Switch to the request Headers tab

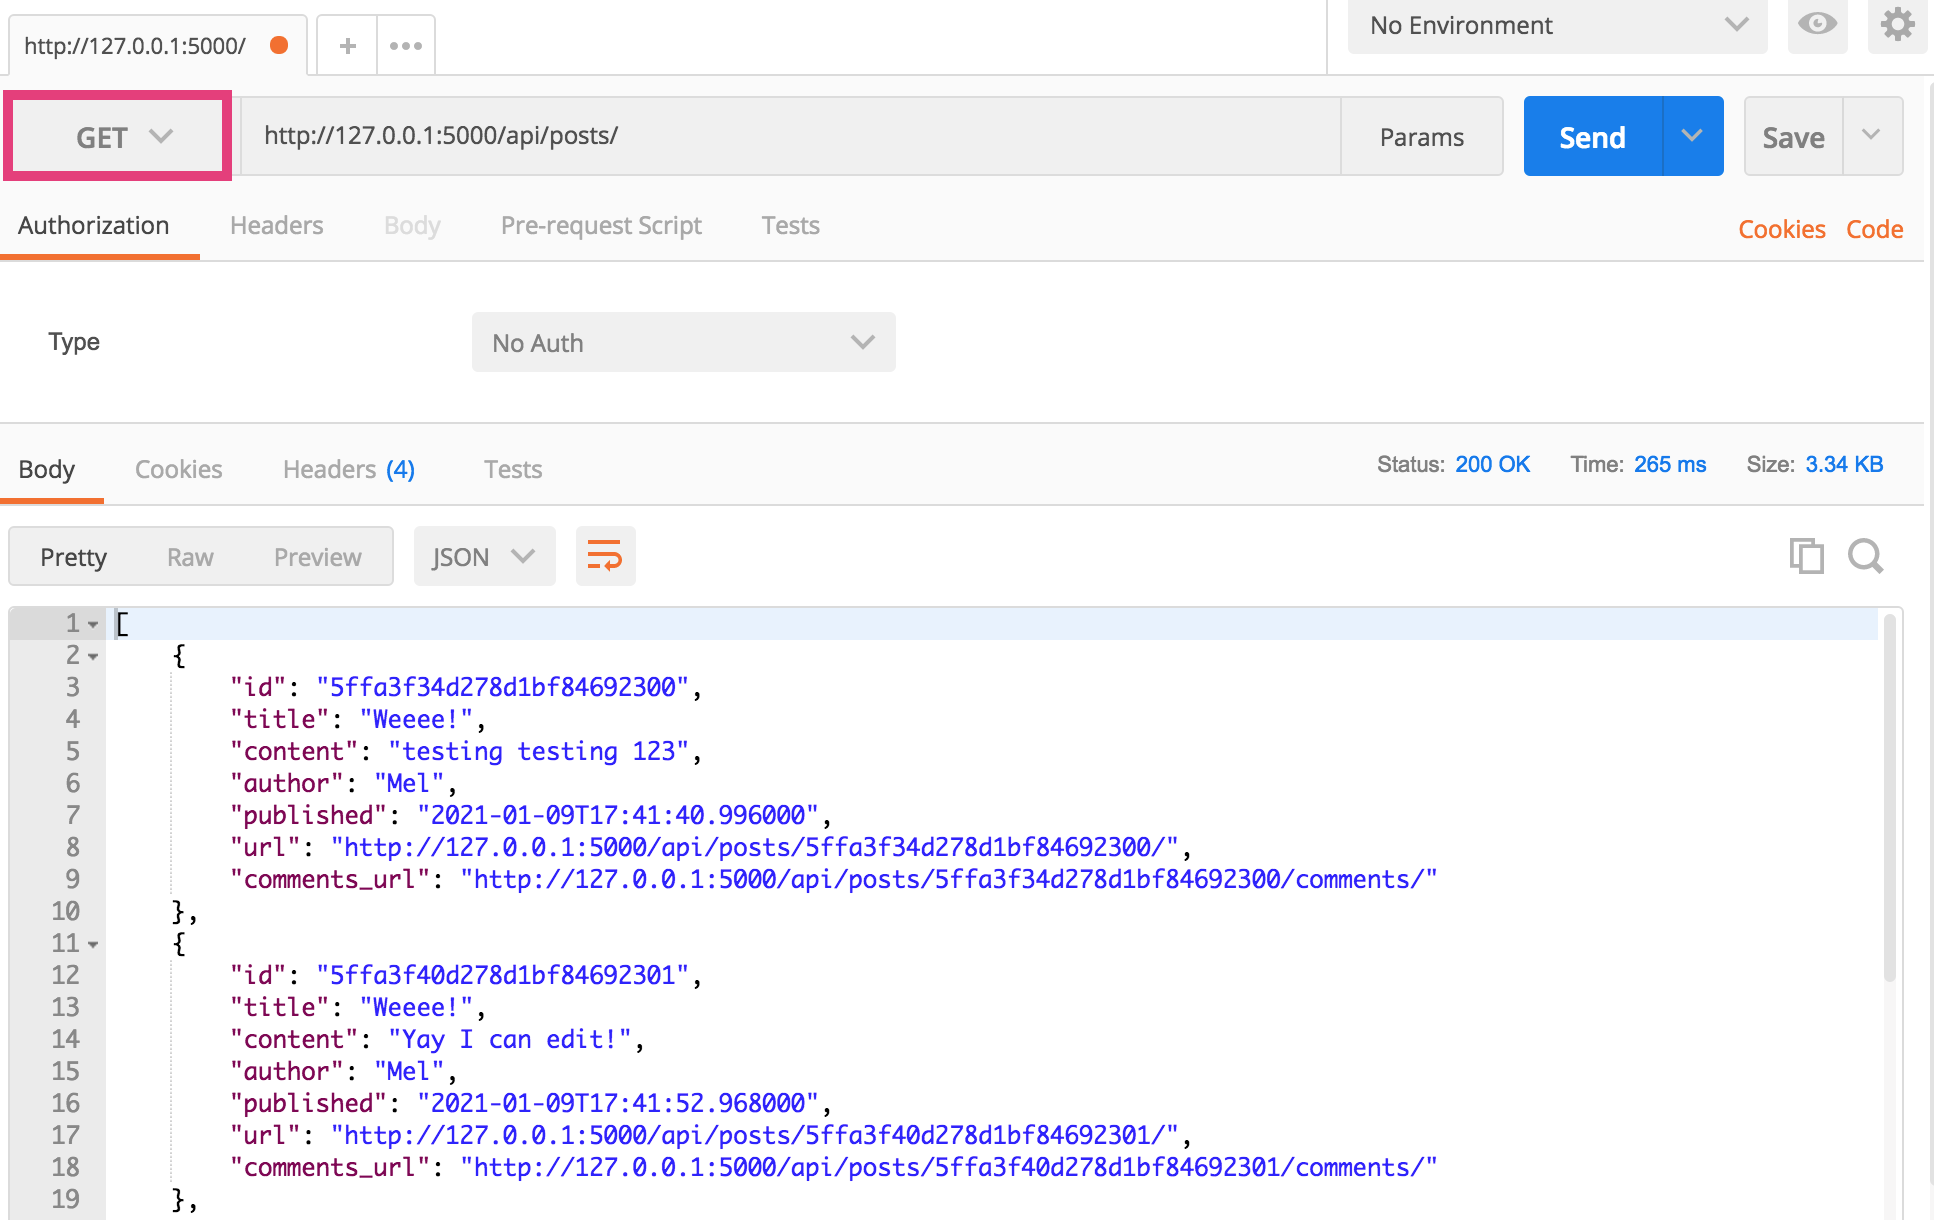(276, 226)
